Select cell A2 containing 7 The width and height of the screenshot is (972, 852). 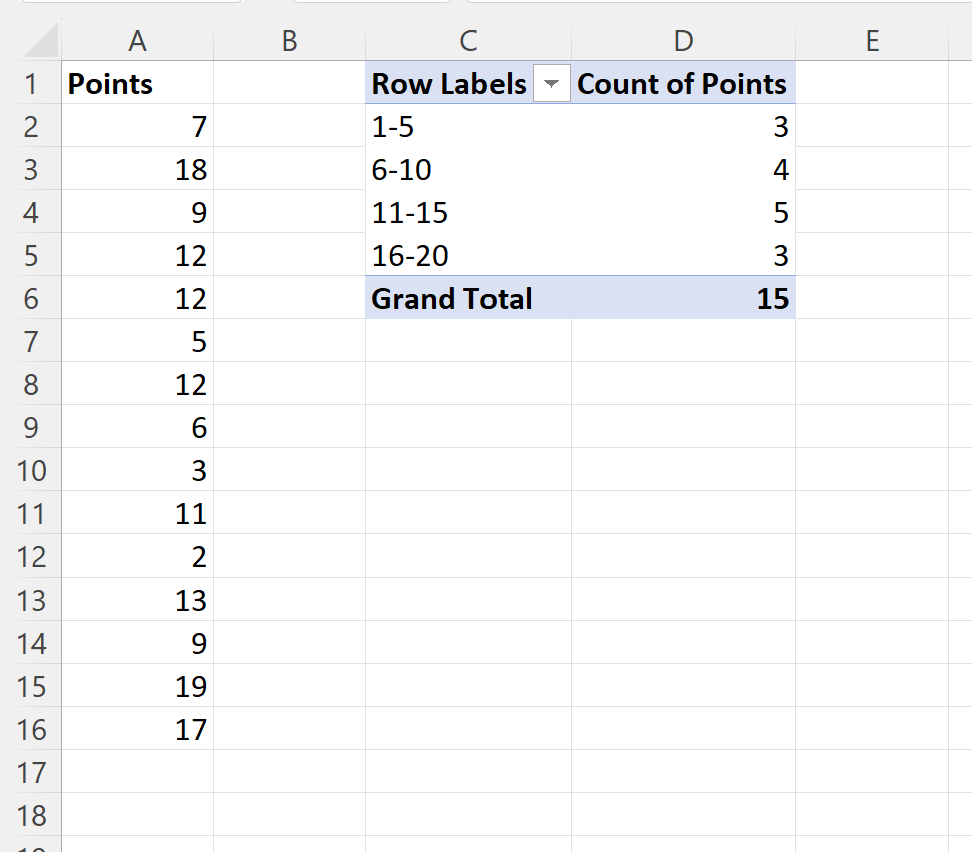click(x=138, y=126)
